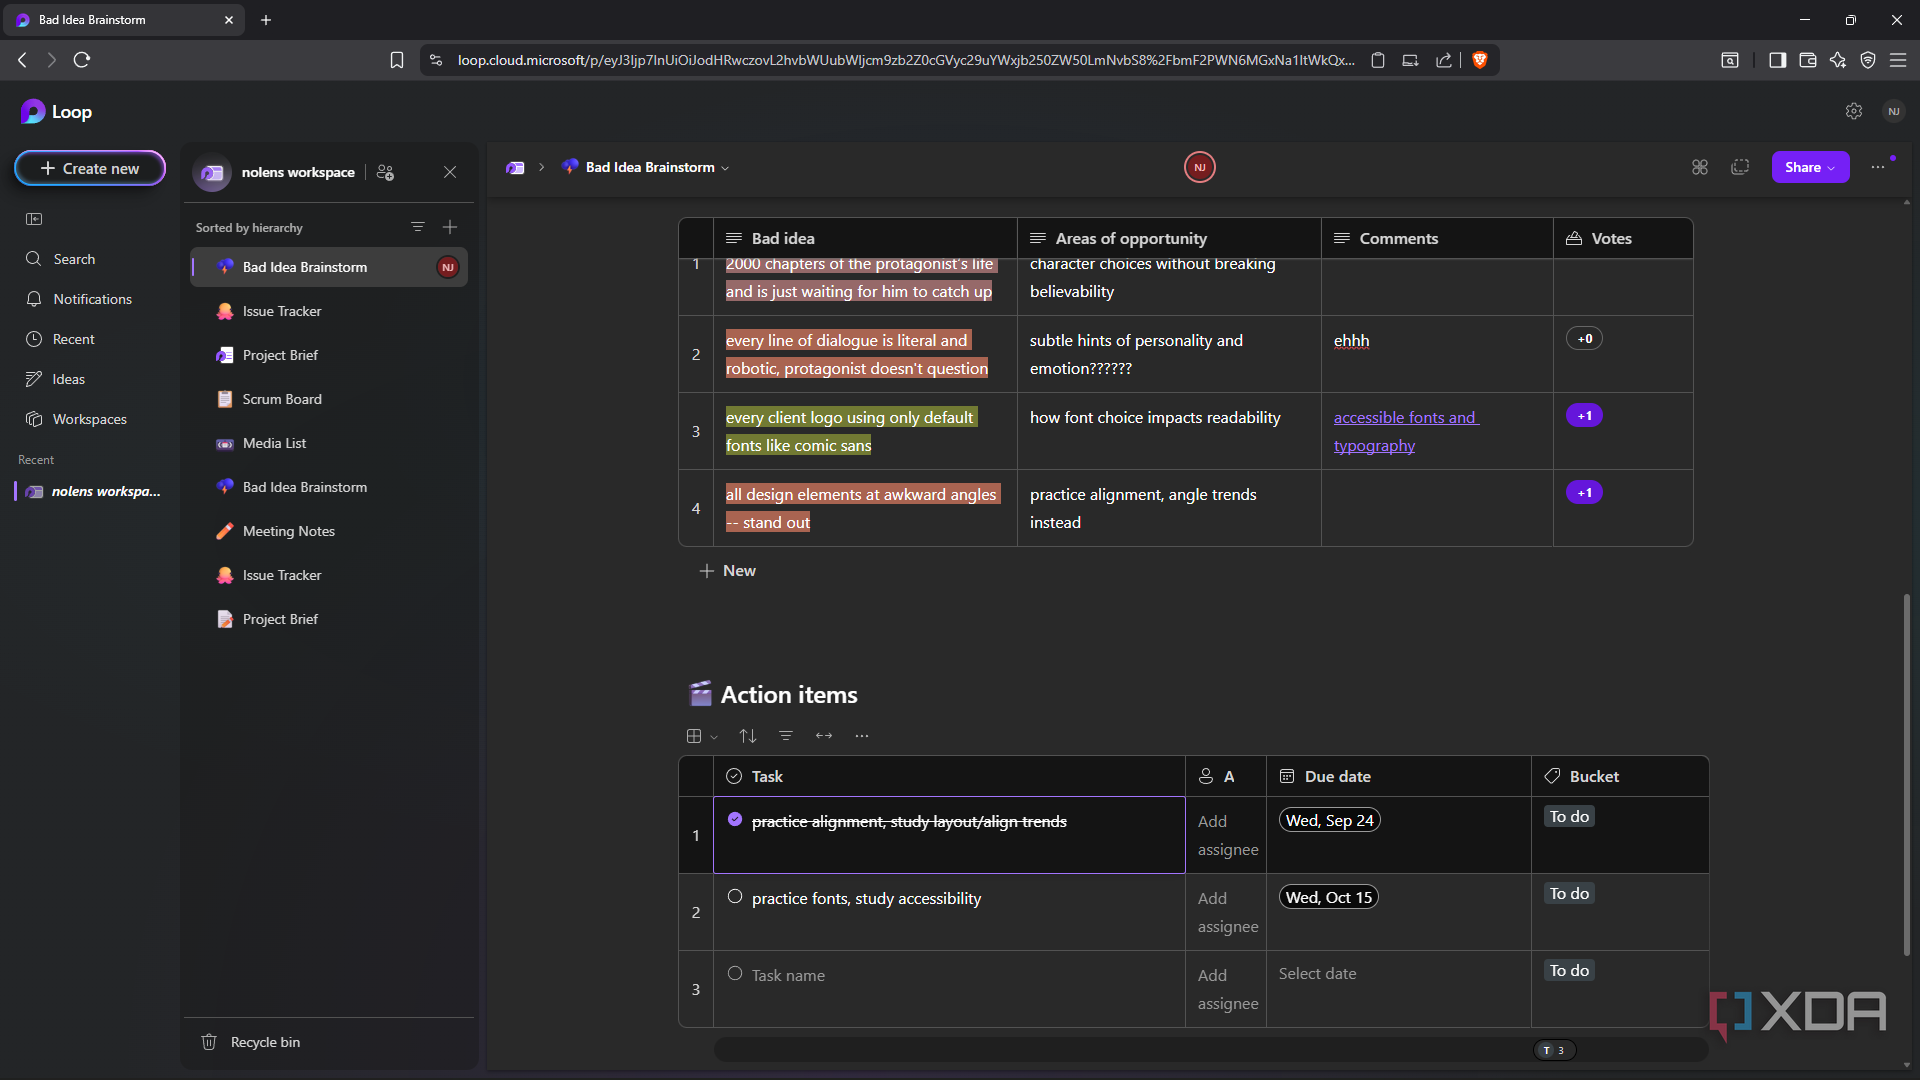Image resolution: width=1920 pixels, height=1080 pixels.
Task: Open workspace members icon next to nolens workspace
Action: coord(385,172)
